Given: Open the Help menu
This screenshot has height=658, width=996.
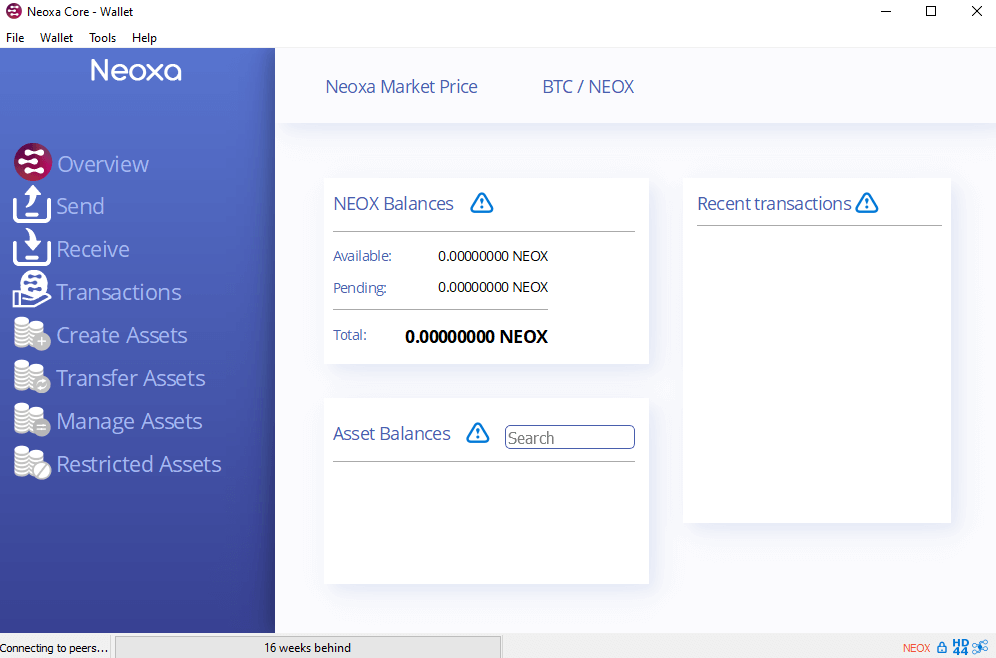Looking at the screenshot, I should tap(144, 37).
